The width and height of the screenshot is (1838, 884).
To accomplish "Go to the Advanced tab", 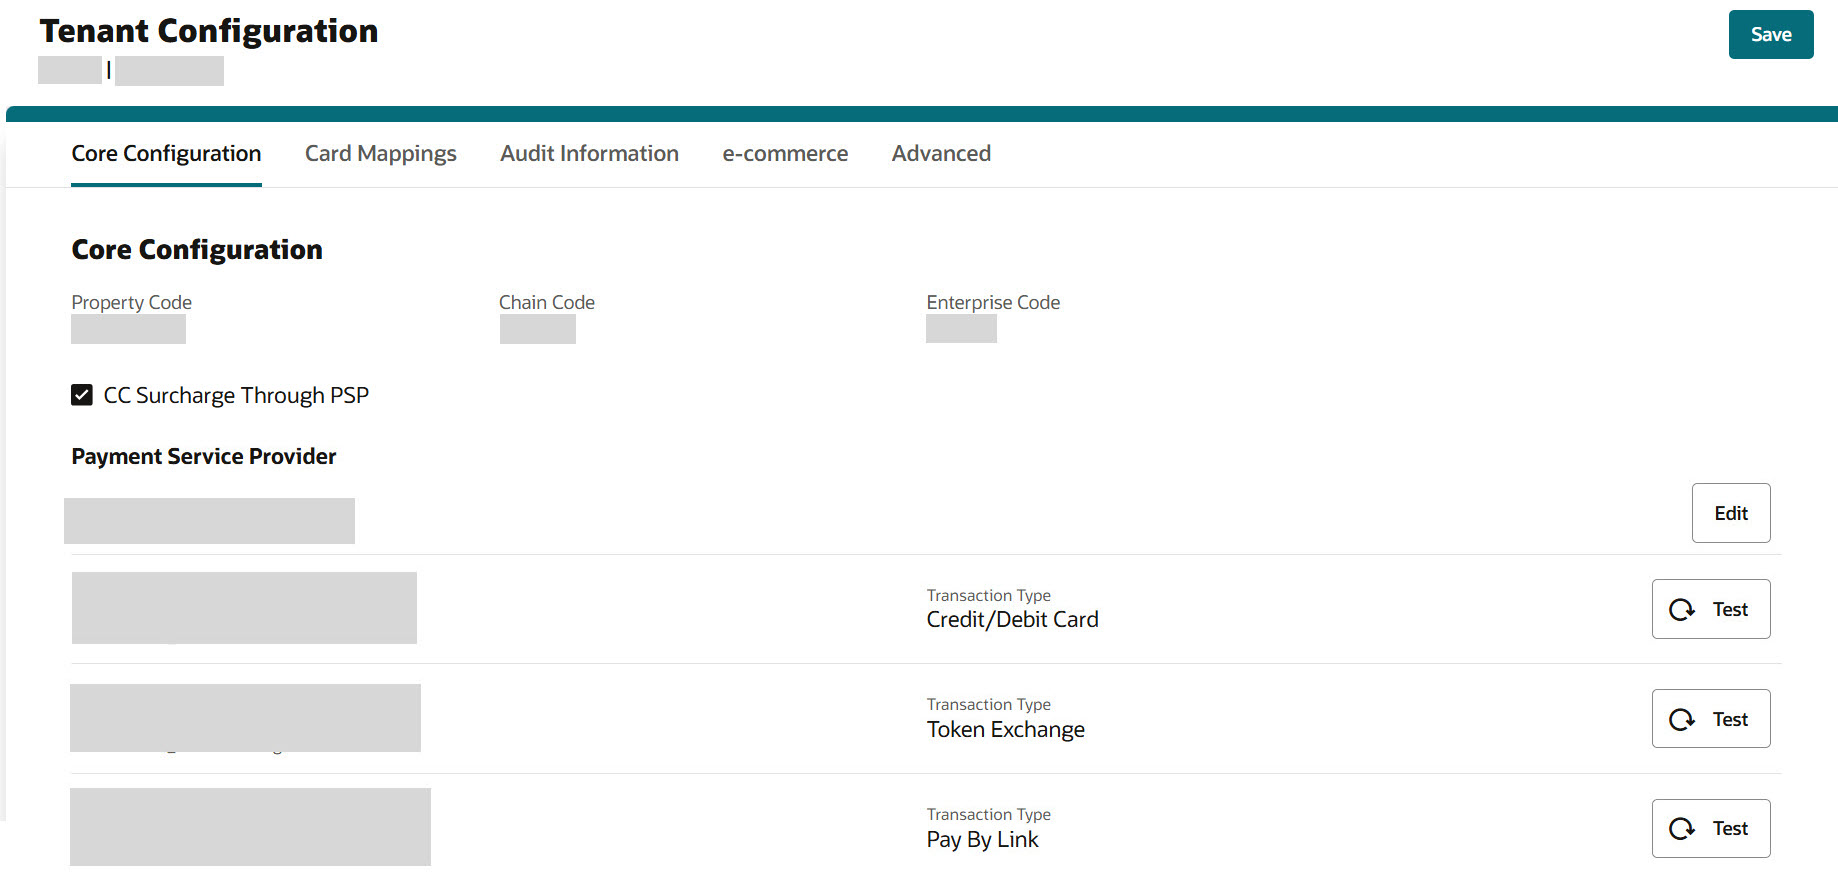I will point(941,153).
